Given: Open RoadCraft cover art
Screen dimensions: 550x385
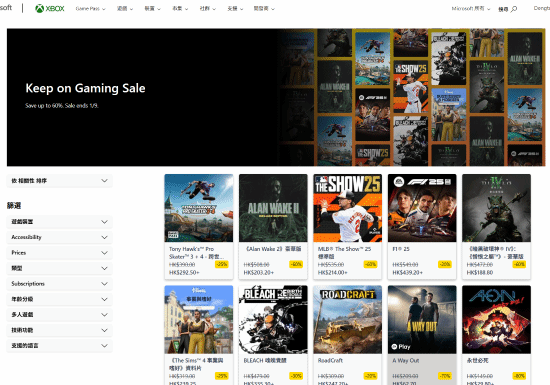Looking at the screenshot, I should [x=348, y=319].
